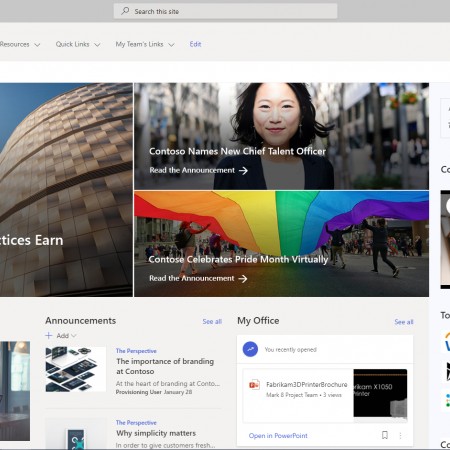Expand the Add dropdown chevron
The width and height of the screenshot is (450, 450).
74,336
